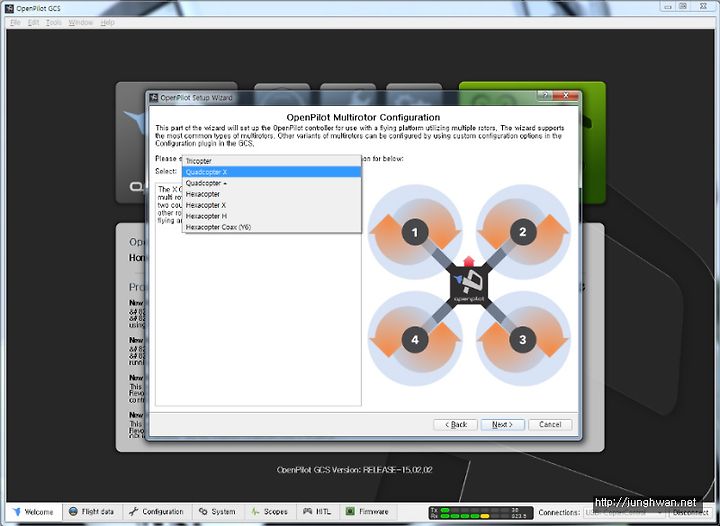The image size is (720, 526).
Task: Go to the next wizard page
Action: point(502,425)
